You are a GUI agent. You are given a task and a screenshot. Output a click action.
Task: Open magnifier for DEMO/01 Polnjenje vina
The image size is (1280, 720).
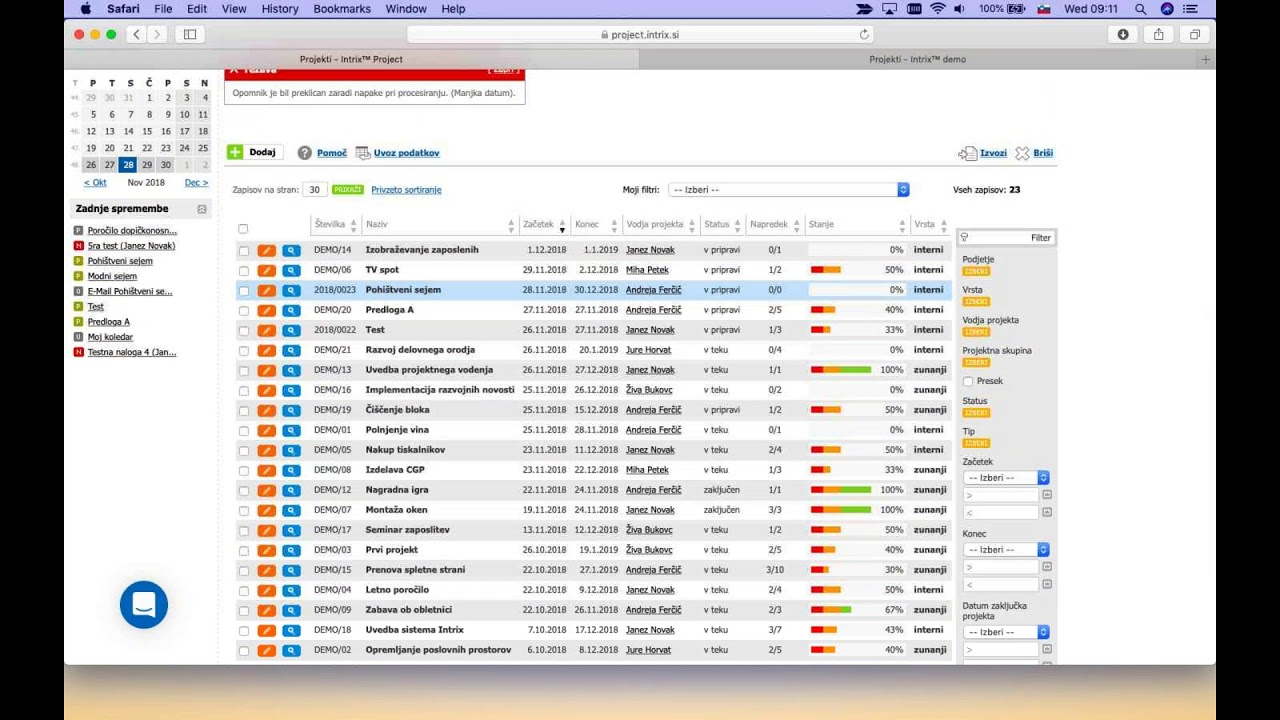[291, 430]
